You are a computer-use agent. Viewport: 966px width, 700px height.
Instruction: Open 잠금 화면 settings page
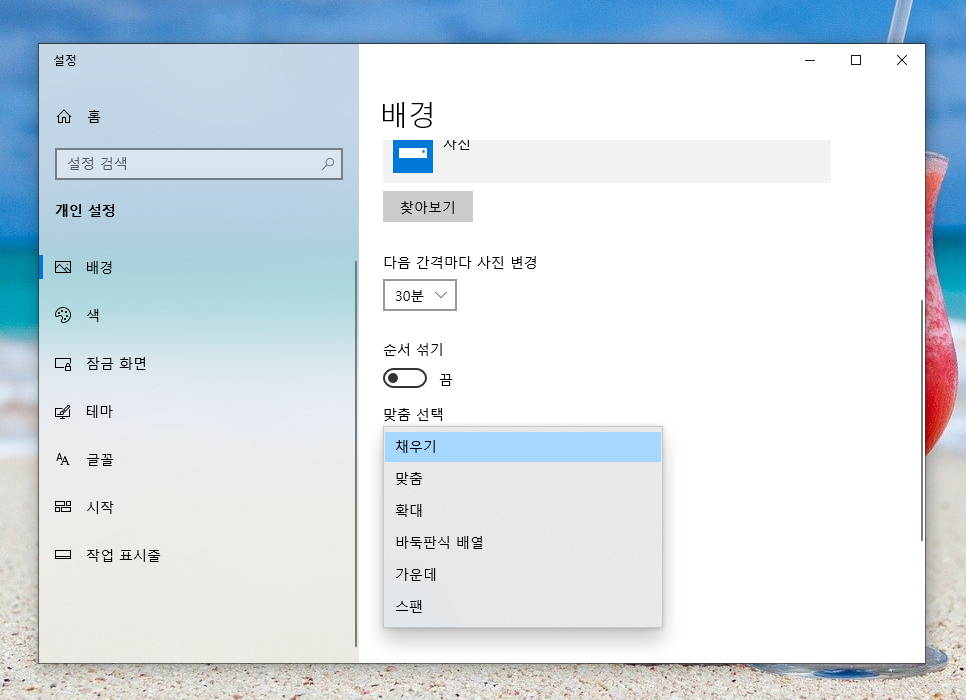pos(116,364)
